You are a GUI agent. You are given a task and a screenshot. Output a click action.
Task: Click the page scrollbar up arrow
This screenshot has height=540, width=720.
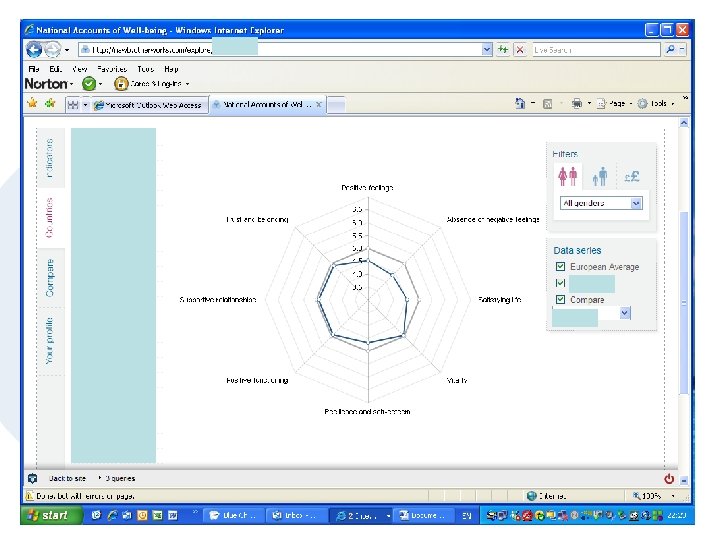click(x=683, y=123)
